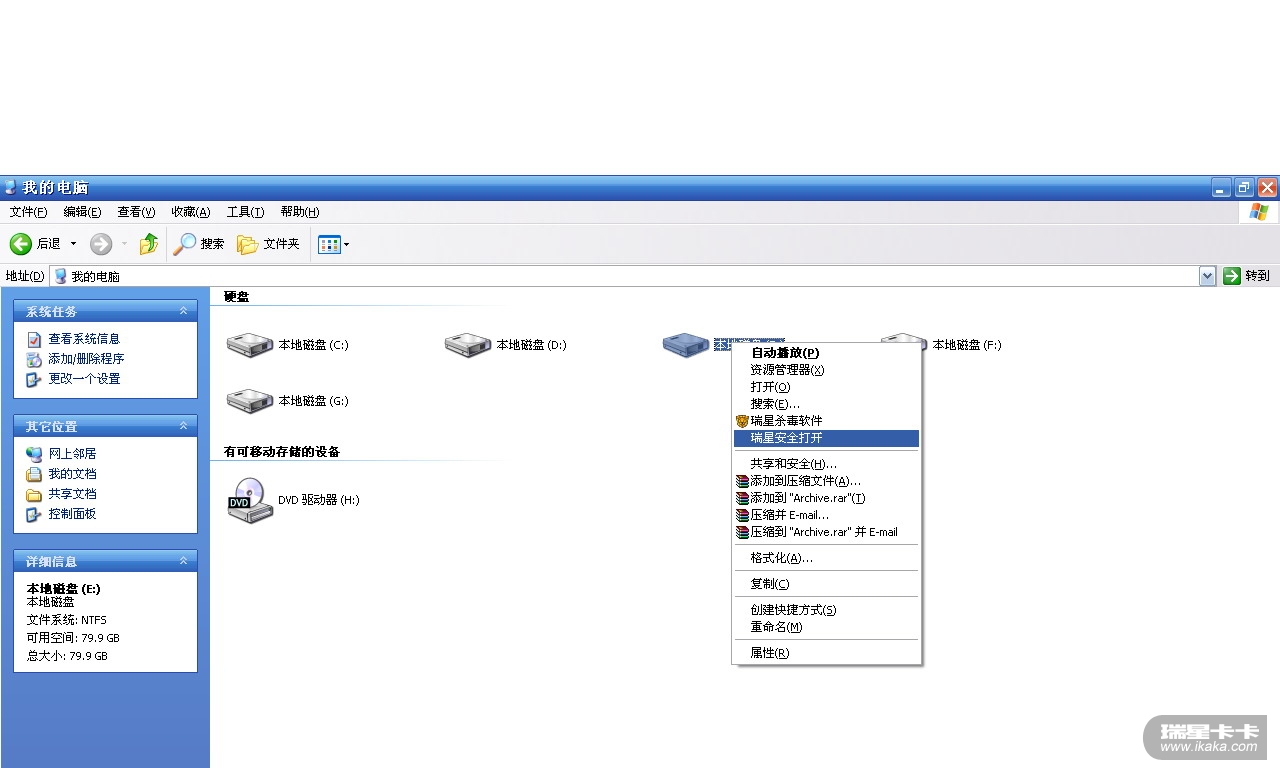
Task: Click the 文件系统: NTFS detail text
Action: 66,620
